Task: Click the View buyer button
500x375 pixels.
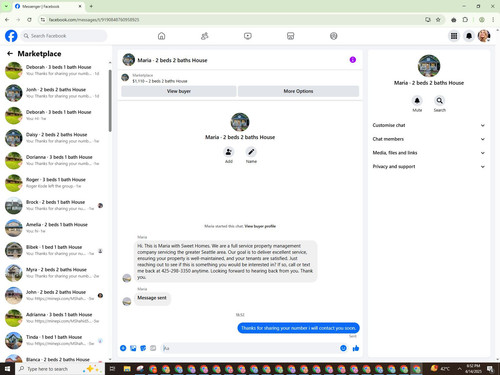Action: 179,91
